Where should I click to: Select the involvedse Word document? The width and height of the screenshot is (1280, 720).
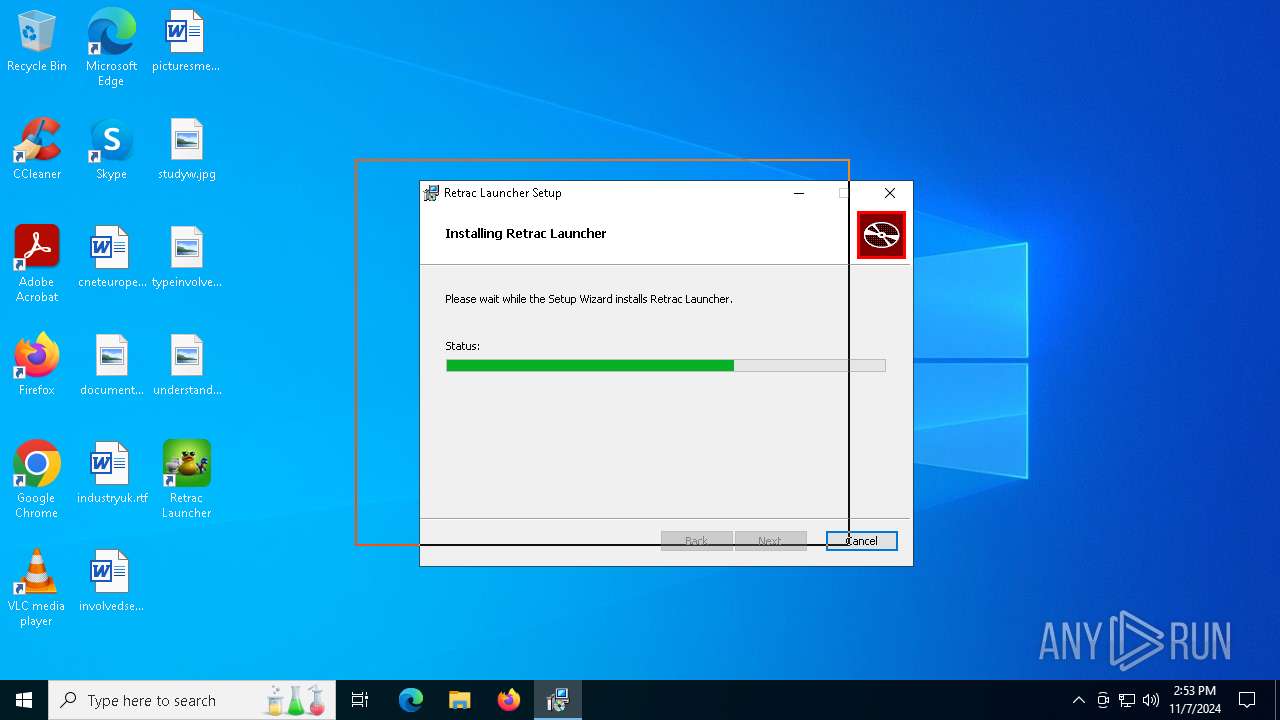click(x=111, y=581)
